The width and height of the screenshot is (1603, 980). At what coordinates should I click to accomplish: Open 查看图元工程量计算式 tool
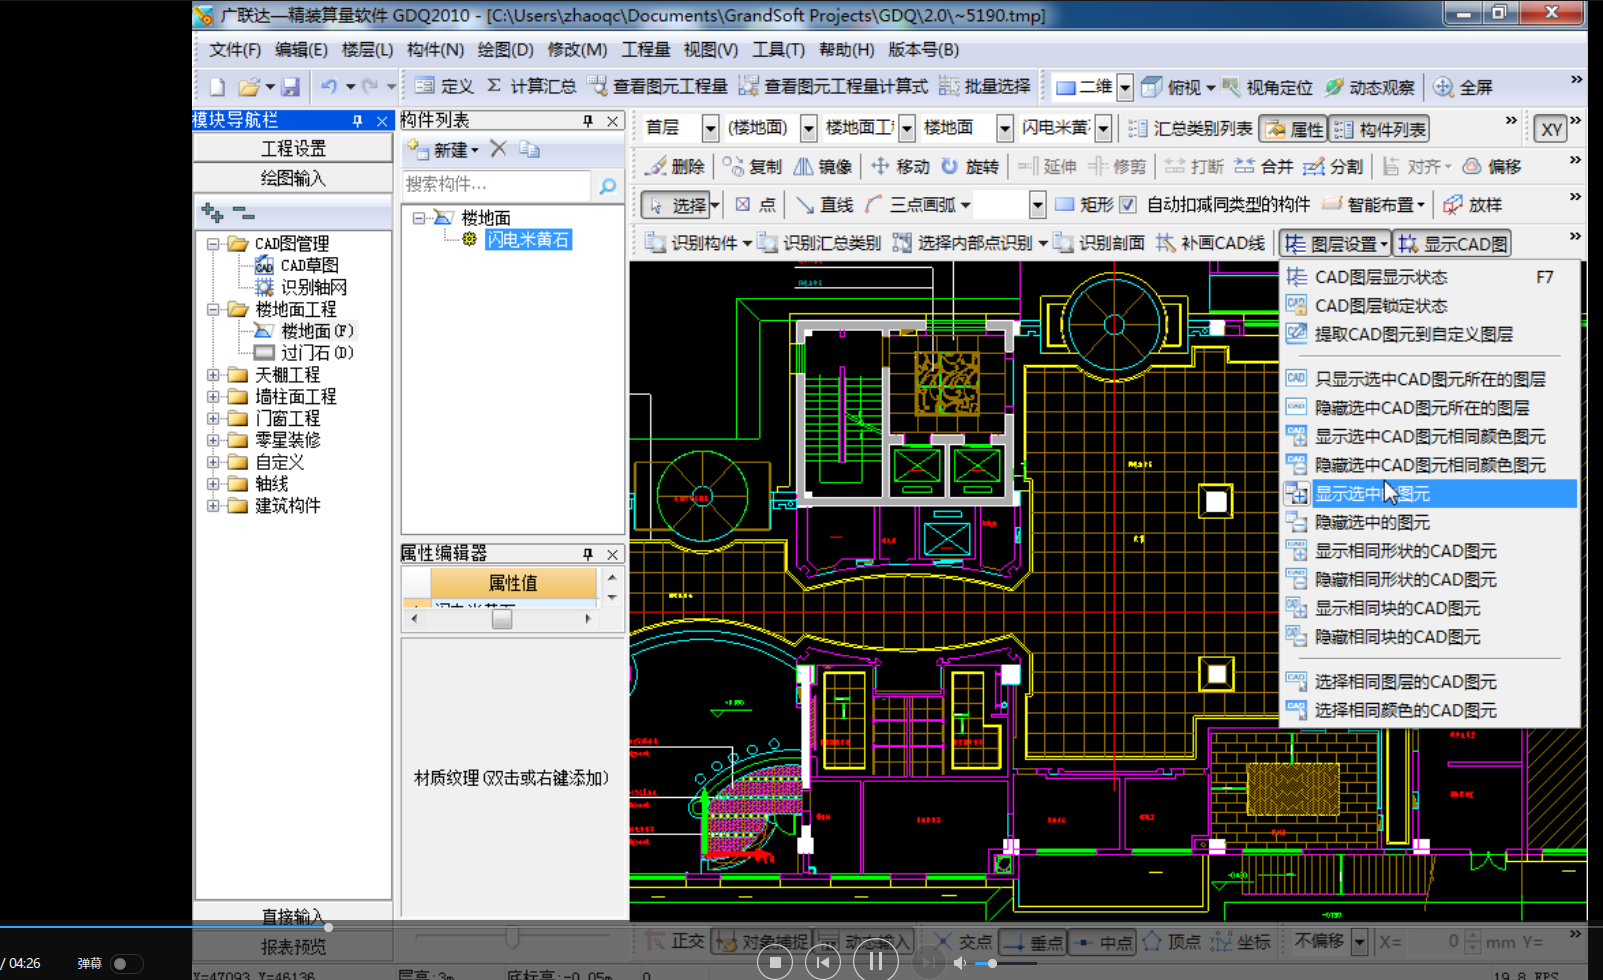pyautogui.click(x=833, y=87)
